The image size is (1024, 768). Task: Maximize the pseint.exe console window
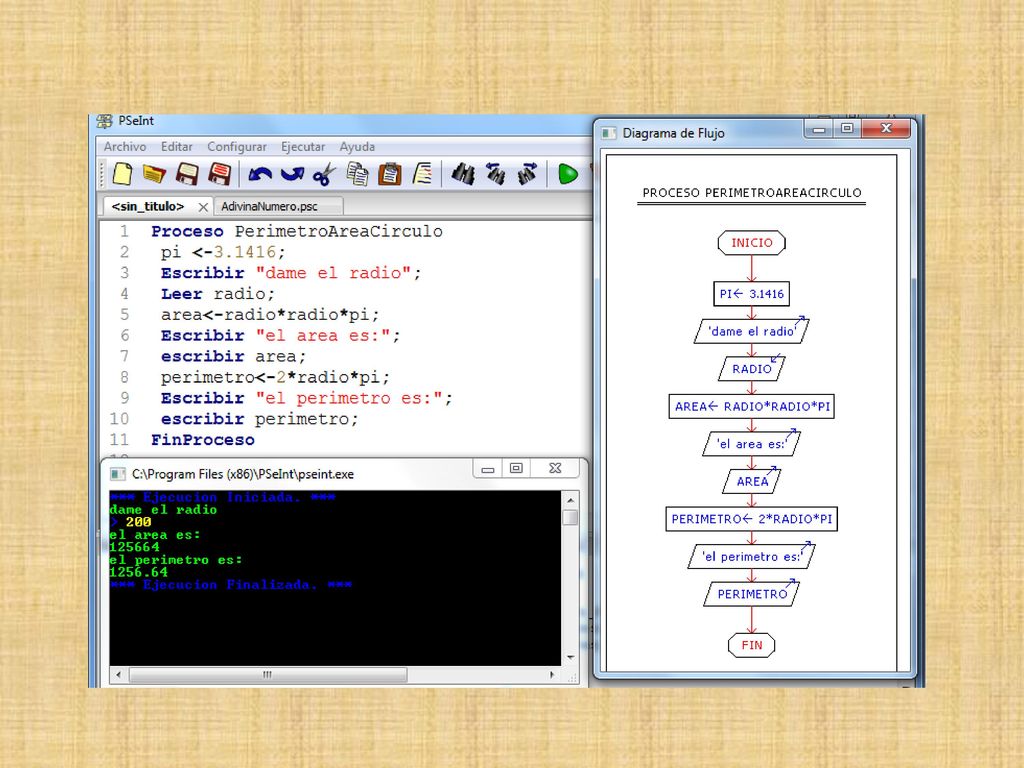(516, 469)
